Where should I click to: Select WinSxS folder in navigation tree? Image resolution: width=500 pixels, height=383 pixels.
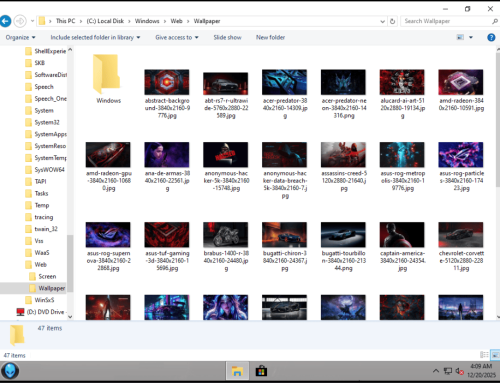40,300
